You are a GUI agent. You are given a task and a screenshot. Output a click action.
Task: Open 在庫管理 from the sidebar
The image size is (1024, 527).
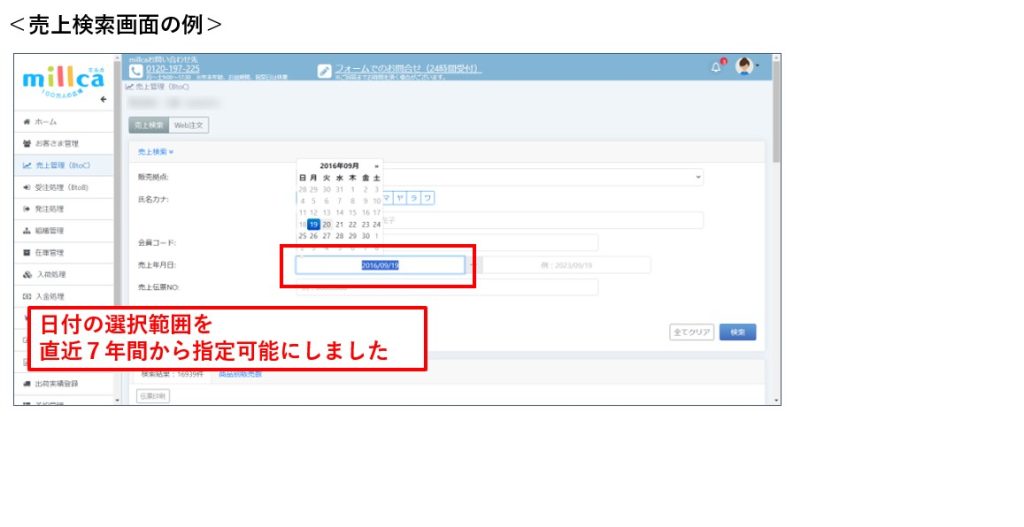49,252
